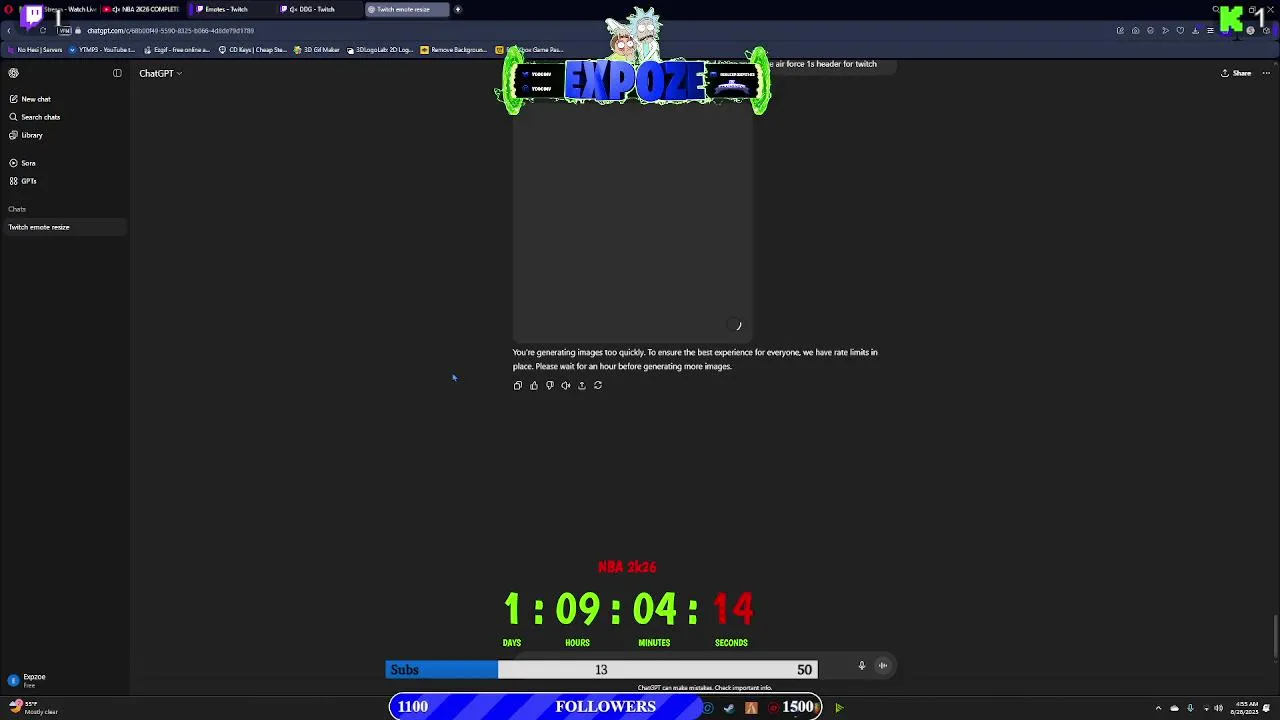Click the browser toolbar snapshot camera icon
The width and height of the screenshot is (1280, 720).
[1135, 30]
